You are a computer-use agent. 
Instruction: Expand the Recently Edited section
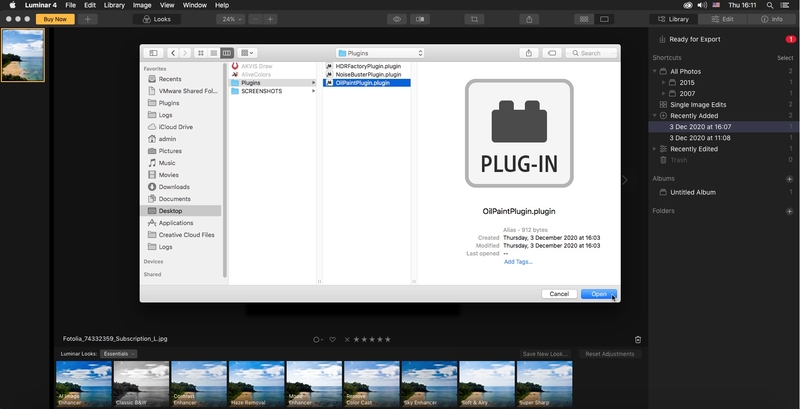[655, 149]
